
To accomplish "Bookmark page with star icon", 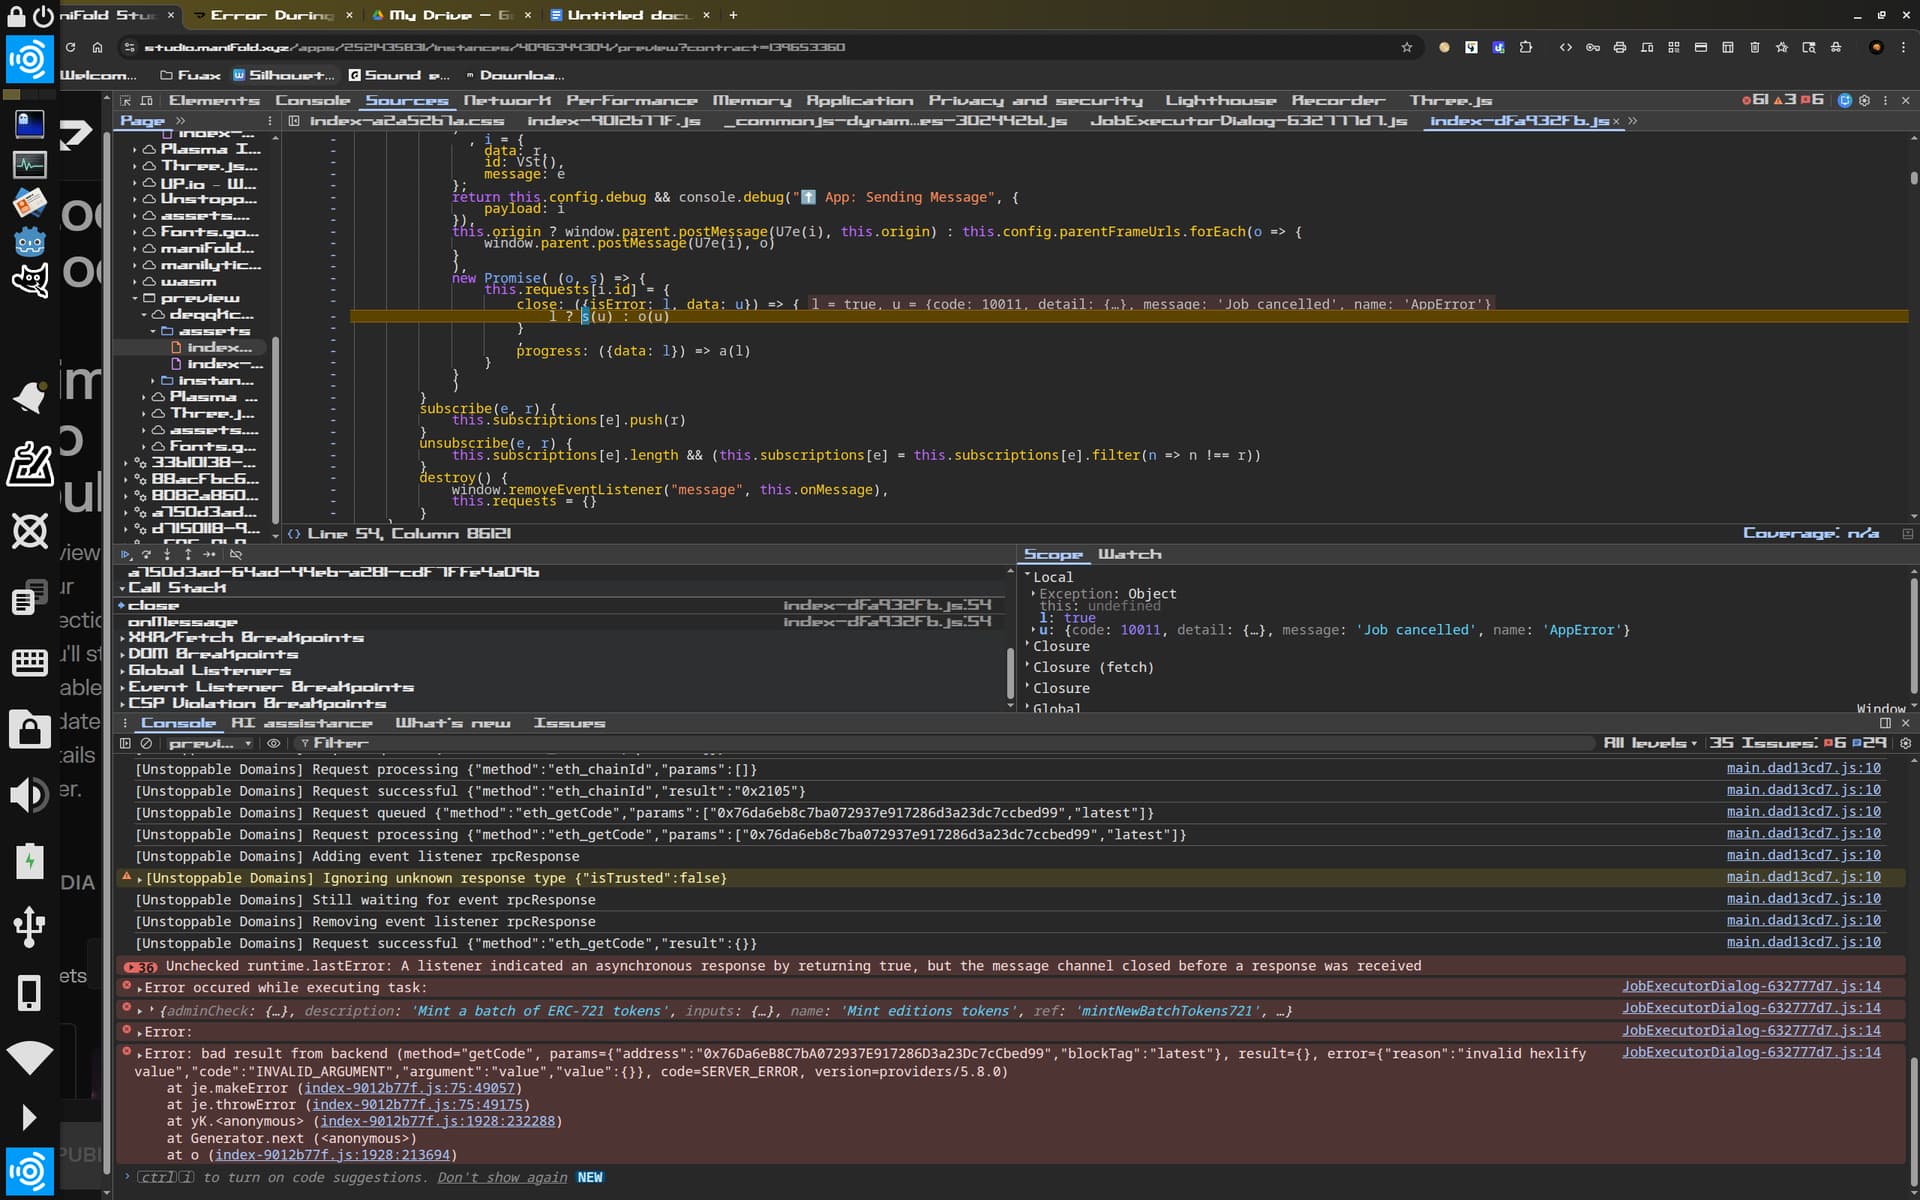I will tap(1406, 47).
